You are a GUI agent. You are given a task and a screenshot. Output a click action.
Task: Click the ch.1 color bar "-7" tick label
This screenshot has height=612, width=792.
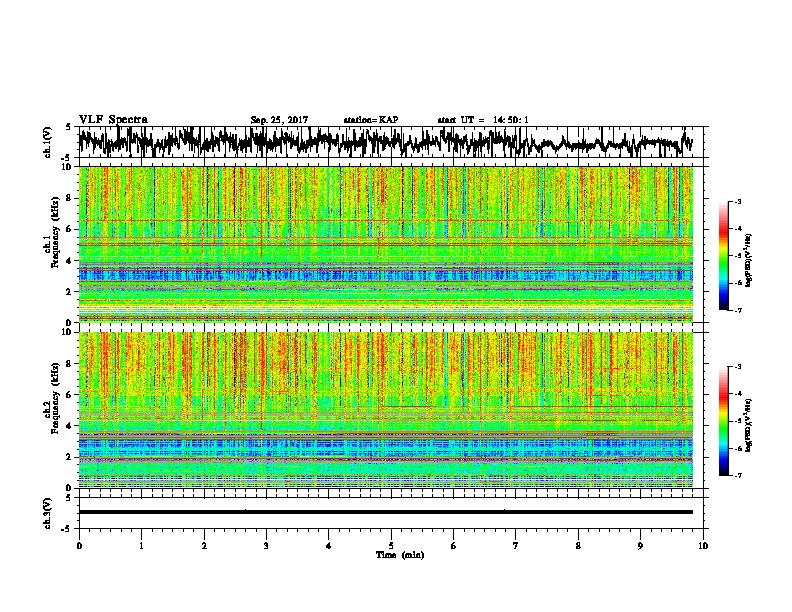(x=737, y=310)
